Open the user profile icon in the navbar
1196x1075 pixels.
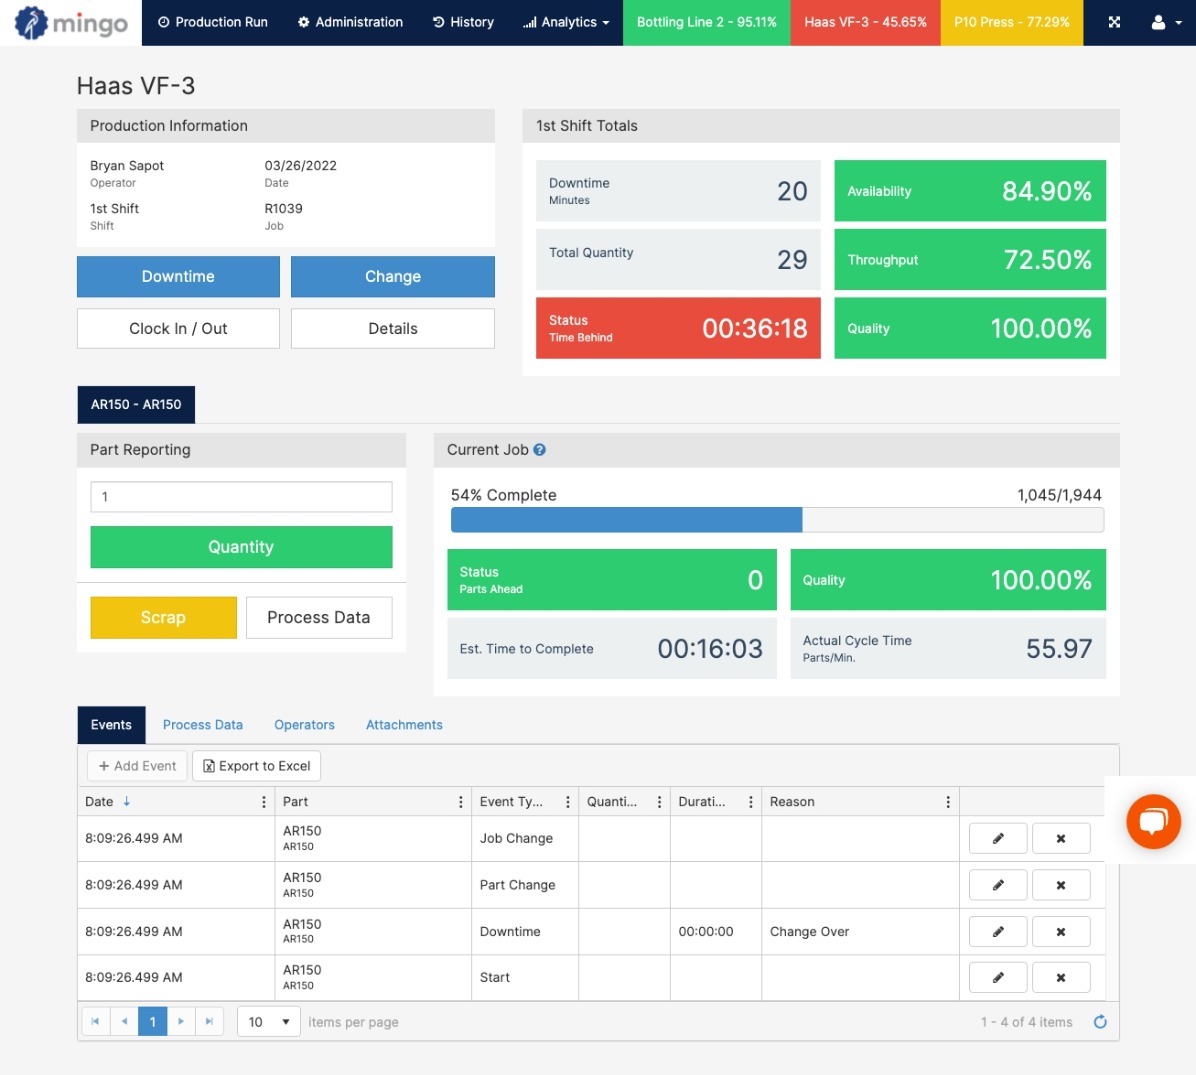tap(1157, 21)
